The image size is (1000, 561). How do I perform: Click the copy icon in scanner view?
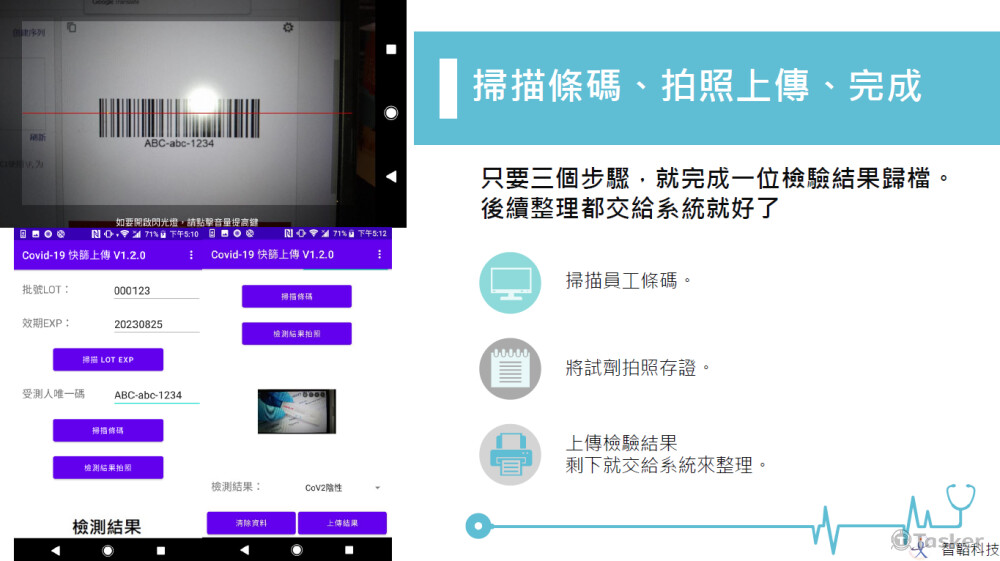click(71, 28)
